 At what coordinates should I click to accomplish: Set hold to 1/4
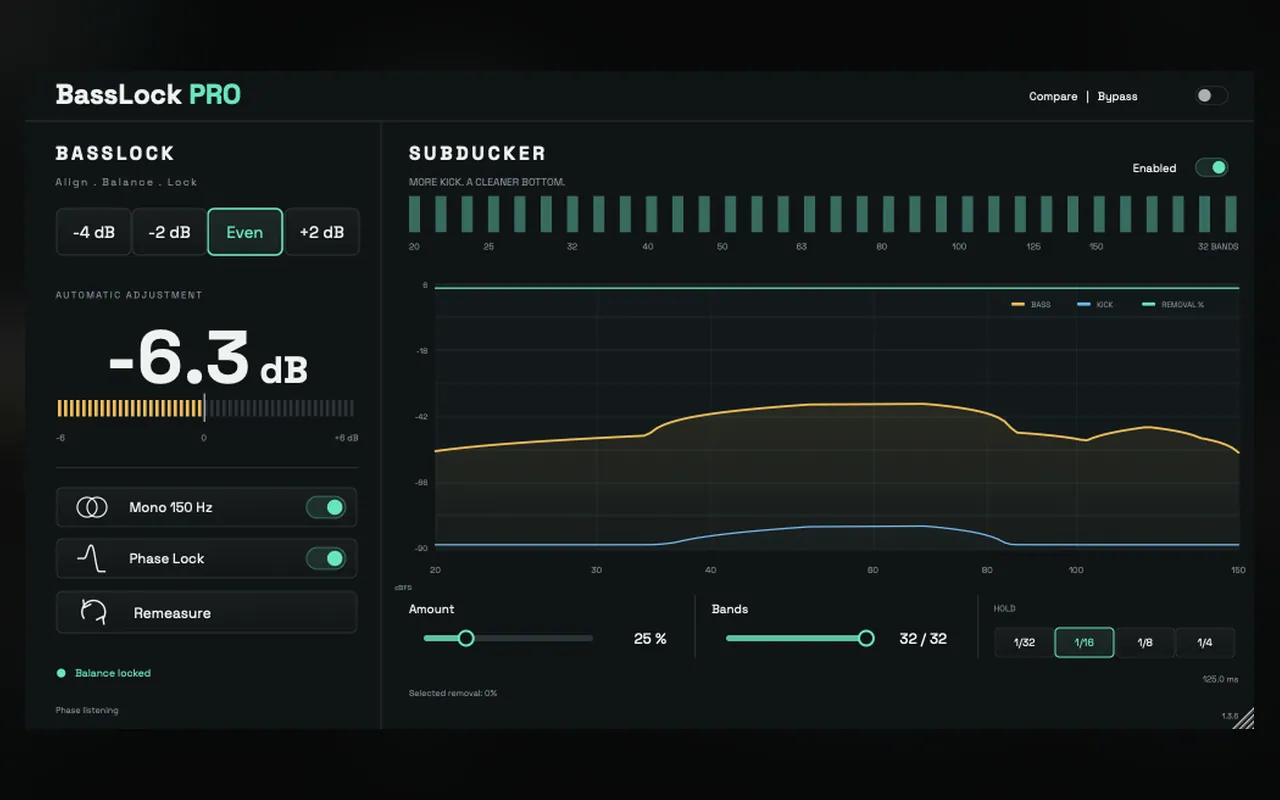click(x=1205, y=642)
